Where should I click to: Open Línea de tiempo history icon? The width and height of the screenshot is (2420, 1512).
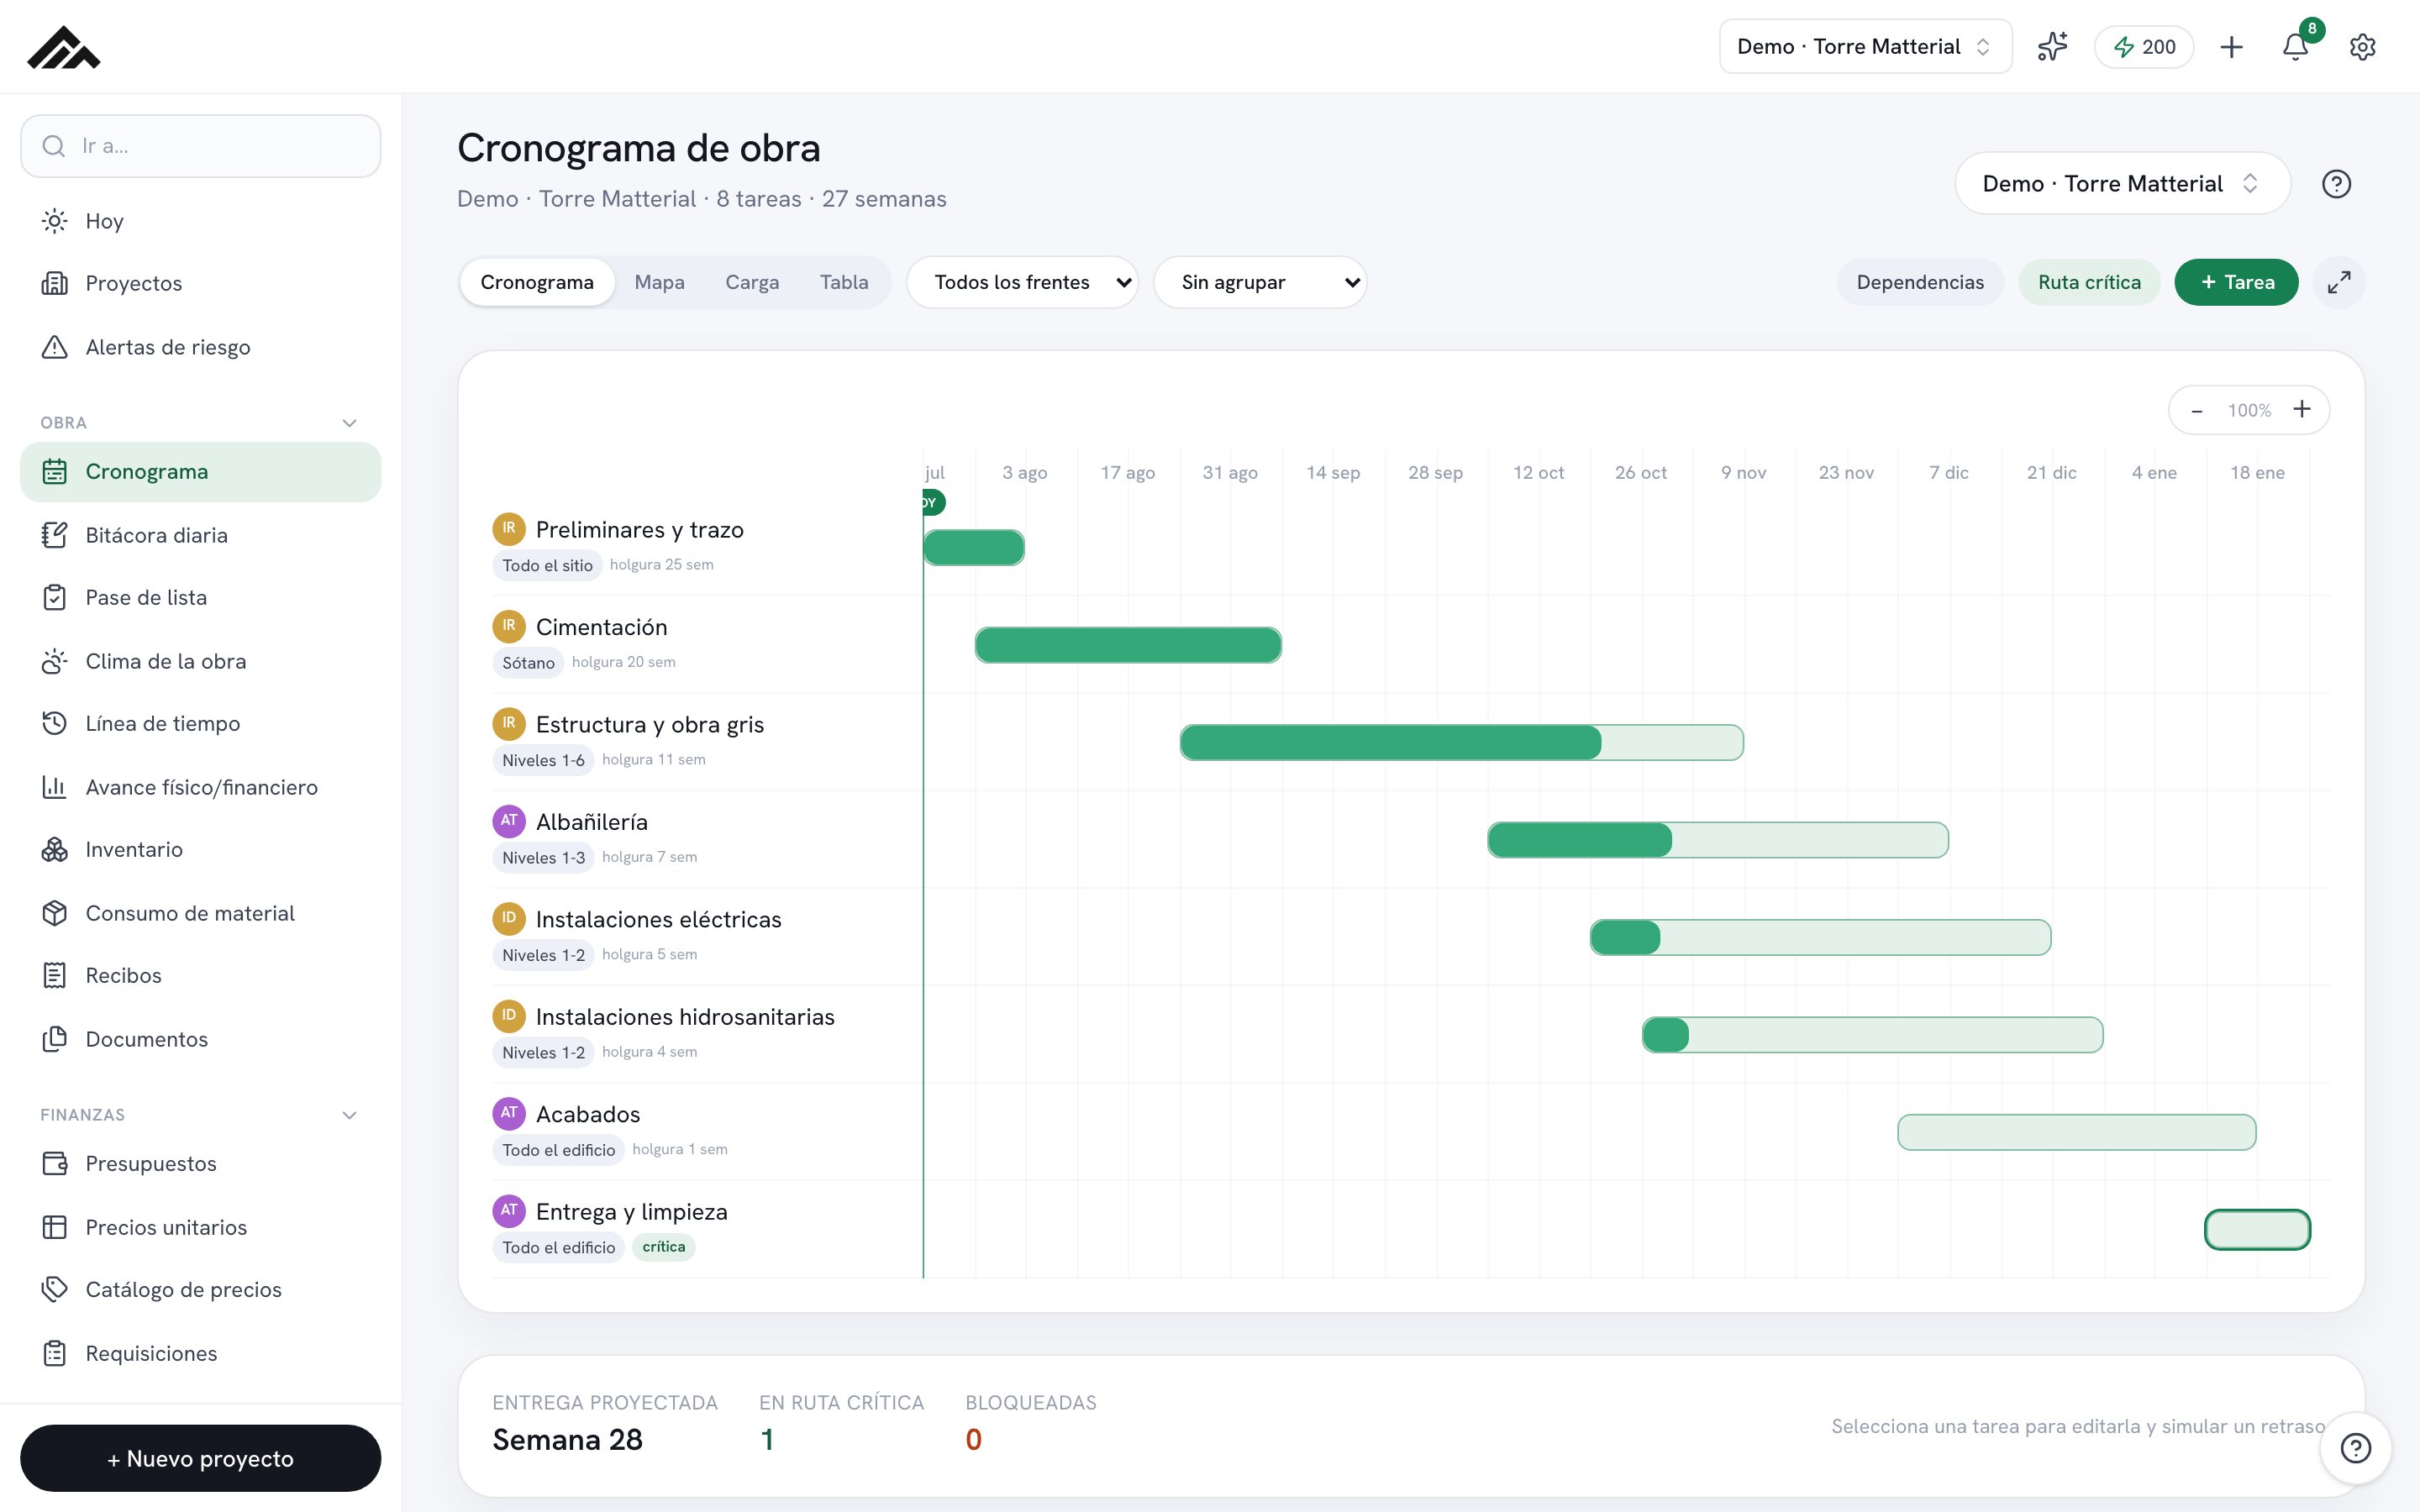pos(55,723)
